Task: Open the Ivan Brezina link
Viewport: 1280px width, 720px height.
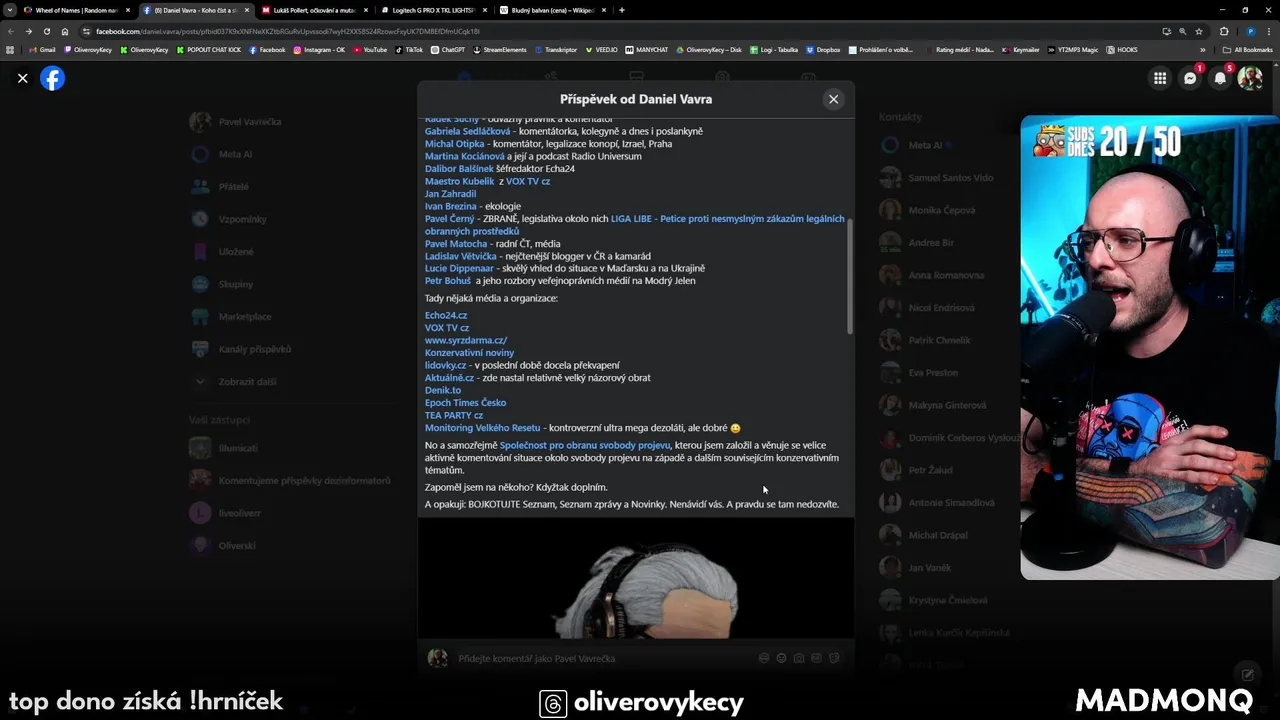Action: click(x=450, y=206)
